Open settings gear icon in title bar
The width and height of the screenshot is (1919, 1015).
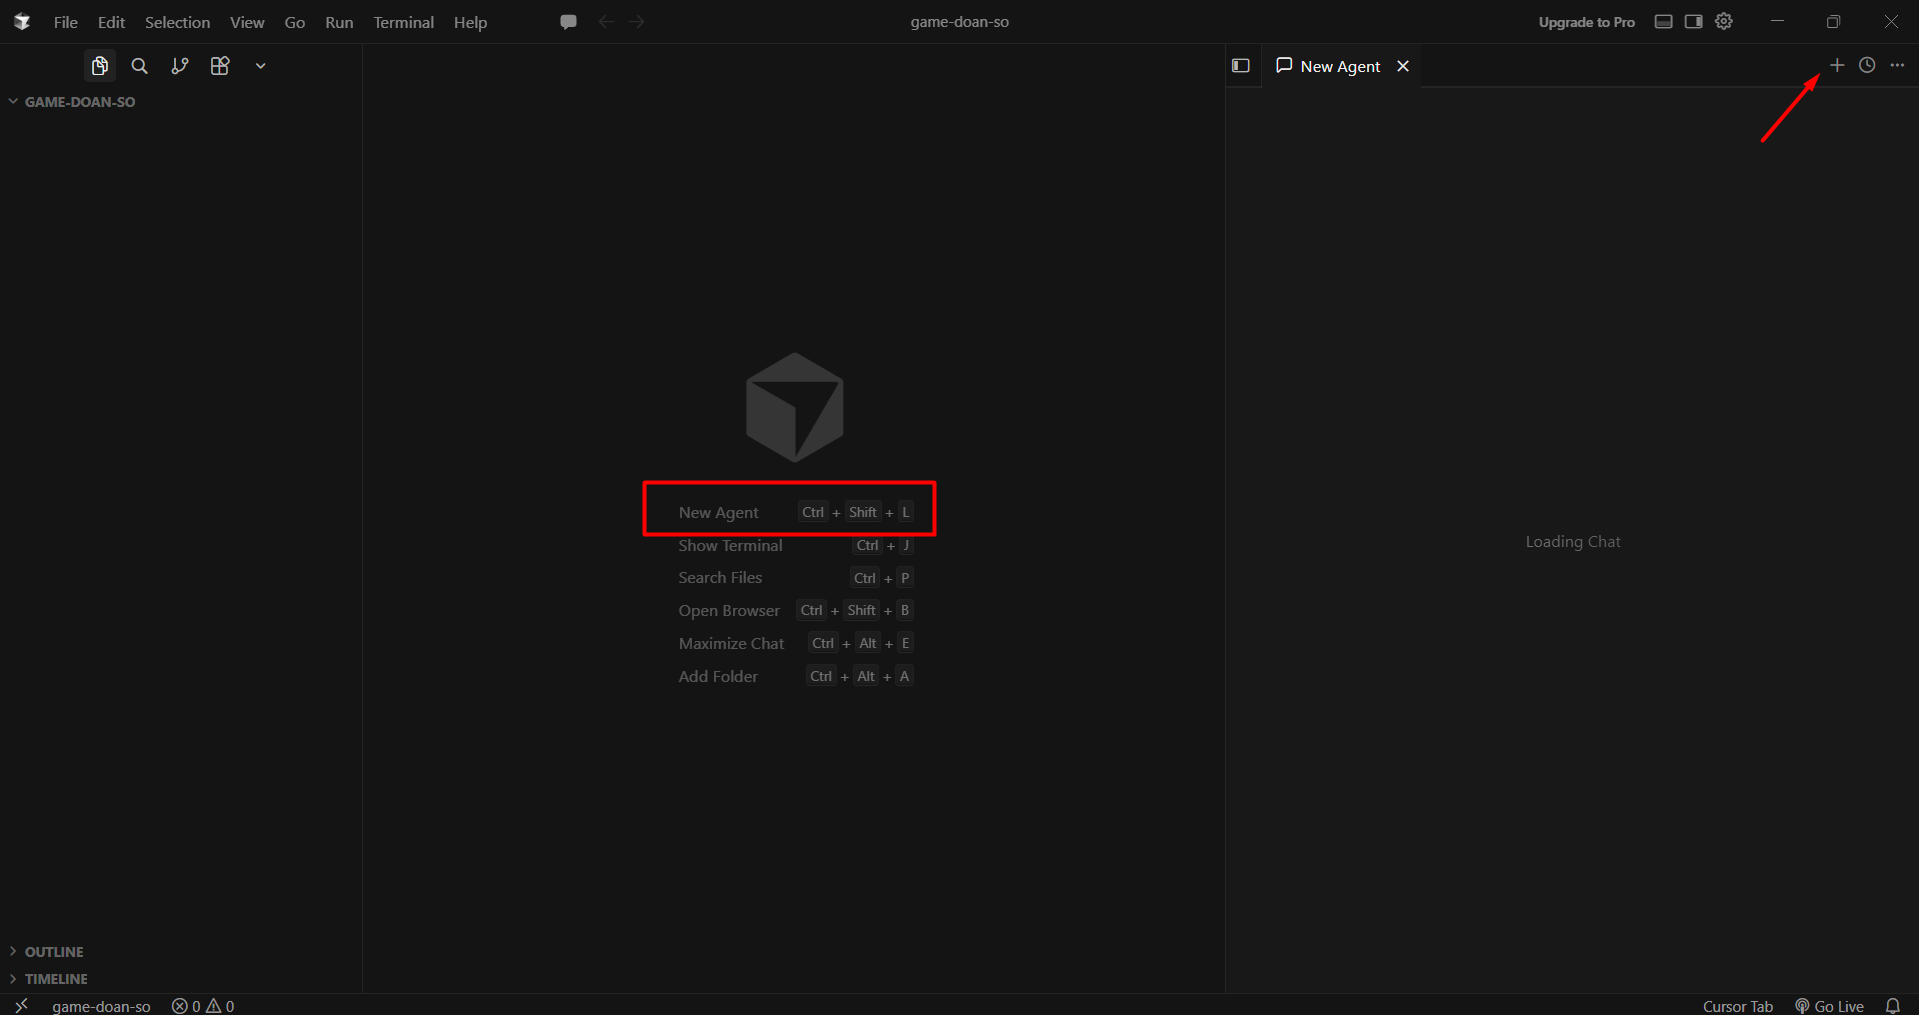(1724, 21)
